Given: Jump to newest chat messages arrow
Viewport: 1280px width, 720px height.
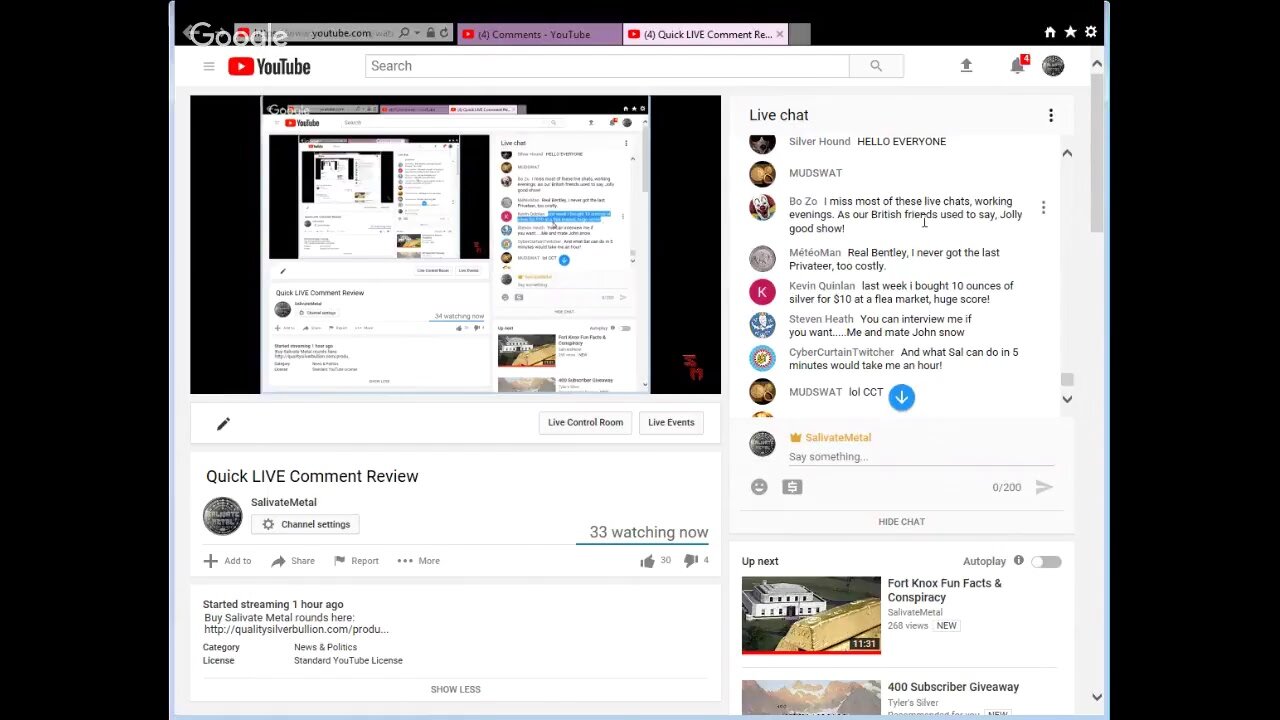Looking at the screenshot, I should pos(901,397).
